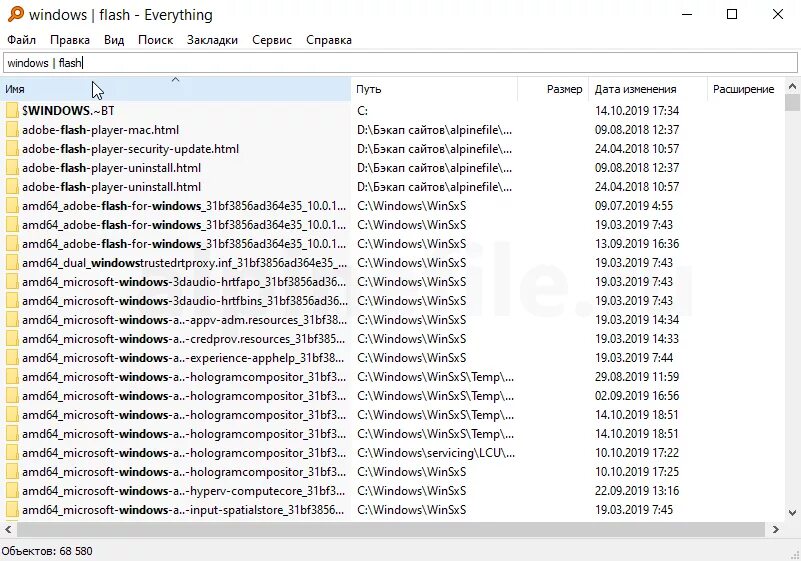Open the Справка menu
Viewport: 801px width, 561px height.
328,40
